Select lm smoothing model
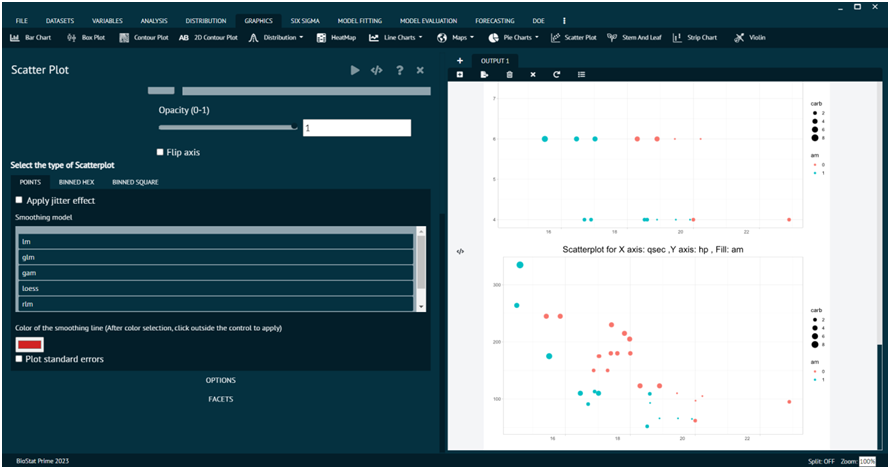Image resolution: width=890 pixels, height=469 pixels. pos(216,241)
